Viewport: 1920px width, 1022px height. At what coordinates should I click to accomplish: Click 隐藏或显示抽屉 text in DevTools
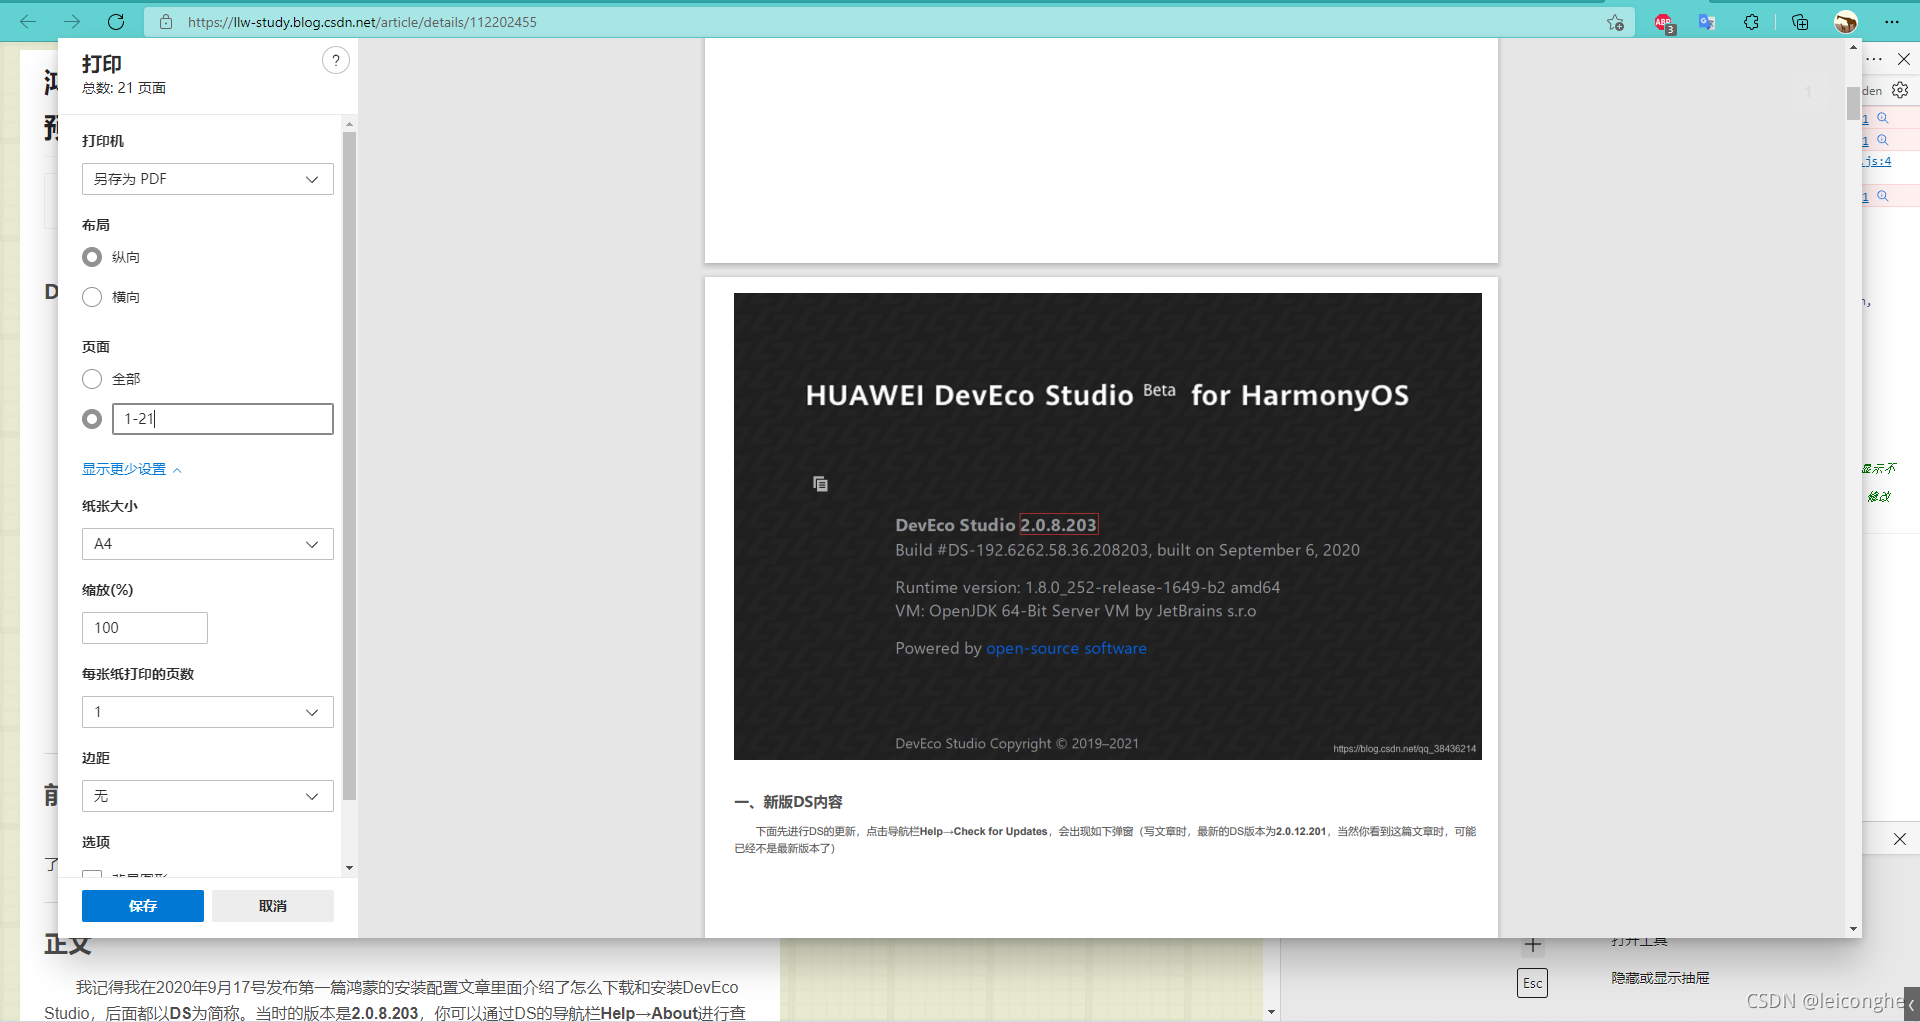[x=1660, y=978]
